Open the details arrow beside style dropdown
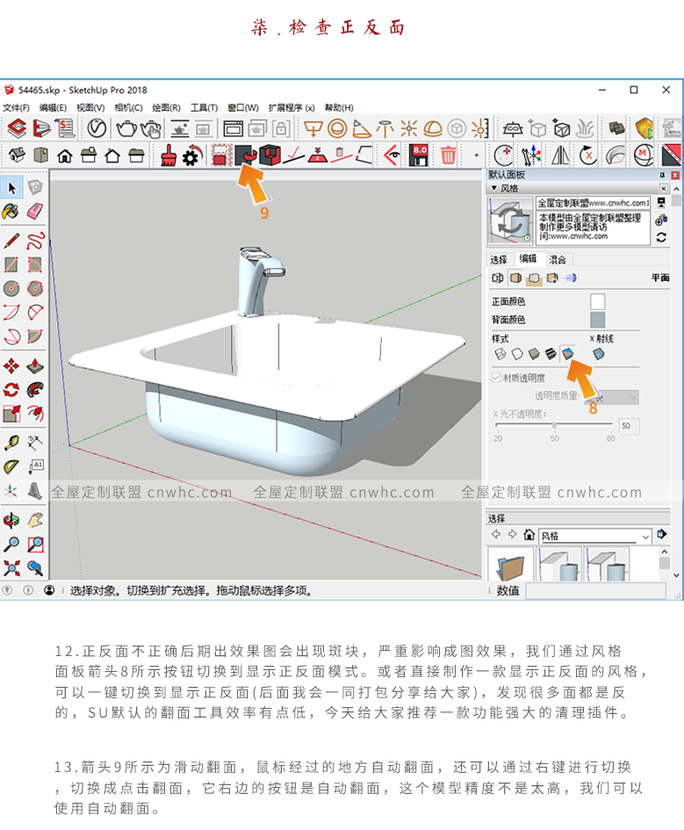Screen dimensions: 684x830 pos(662,534)
